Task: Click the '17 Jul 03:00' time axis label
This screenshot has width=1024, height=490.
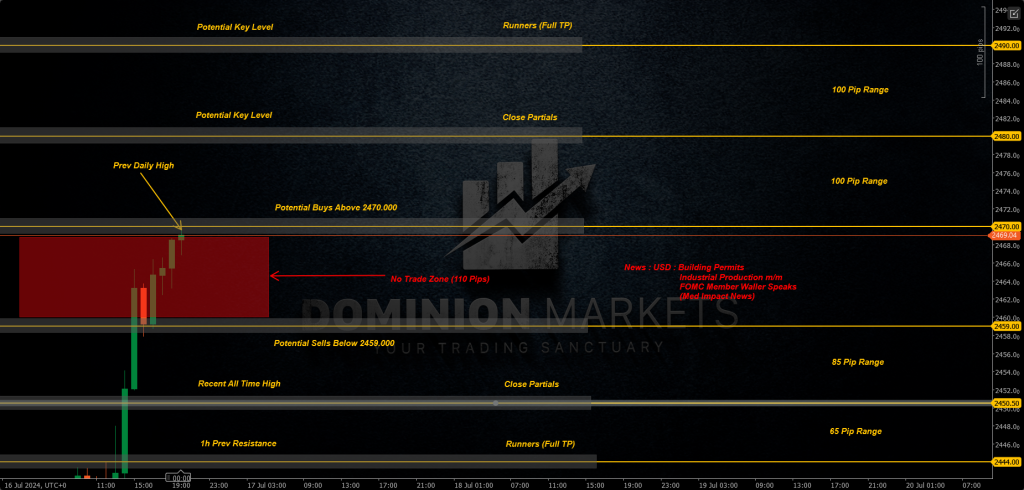Action: click(268, 486)
